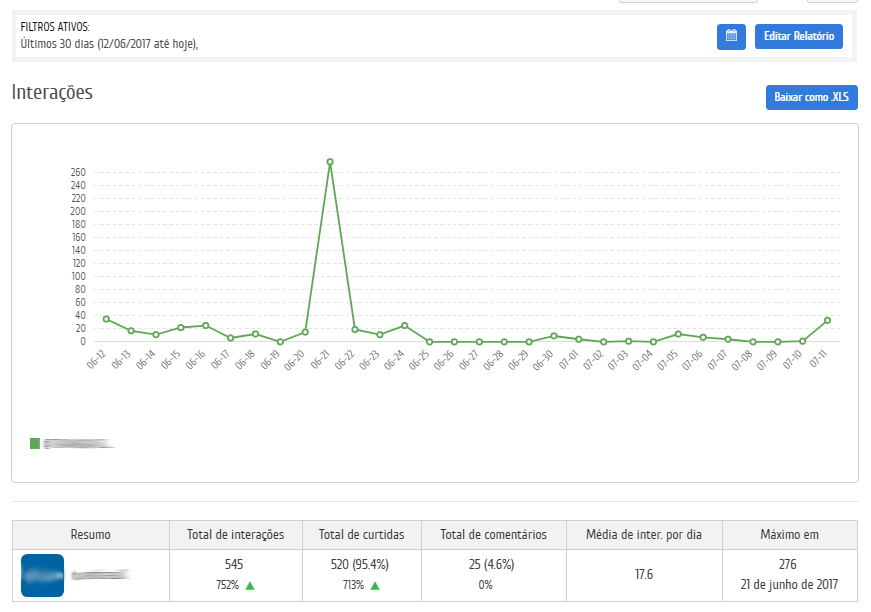Open the blue profile thumbnail in summary table

pos(42,575)
